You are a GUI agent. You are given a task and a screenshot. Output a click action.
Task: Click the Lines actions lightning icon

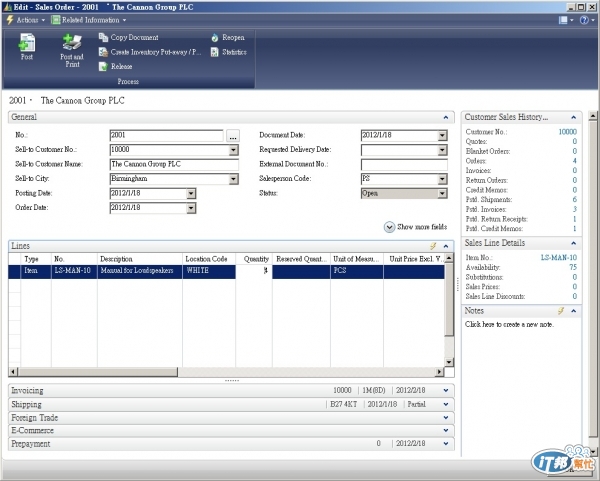[x=433, y=246]
